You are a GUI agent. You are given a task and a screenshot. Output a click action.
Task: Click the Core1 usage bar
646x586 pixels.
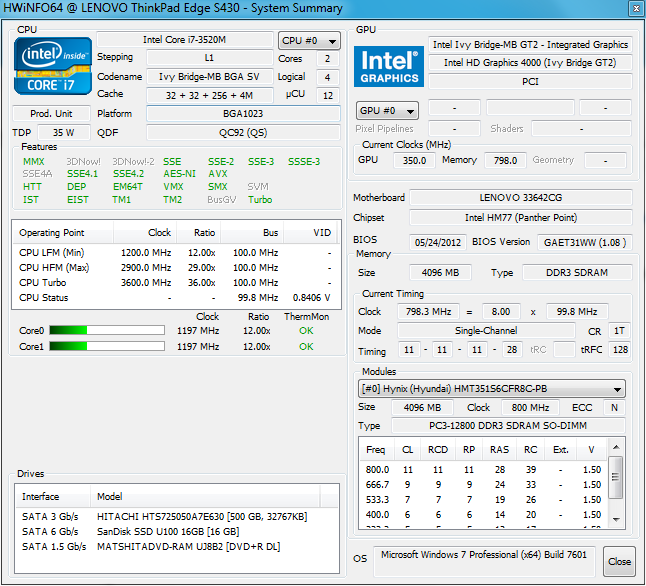tap(106, 346)
